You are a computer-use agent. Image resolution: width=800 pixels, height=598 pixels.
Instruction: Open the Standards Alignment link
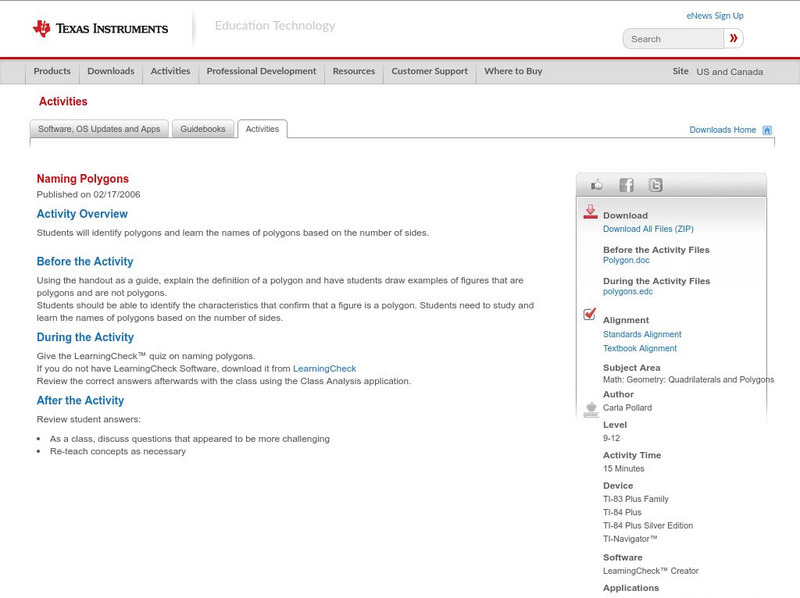642,334
